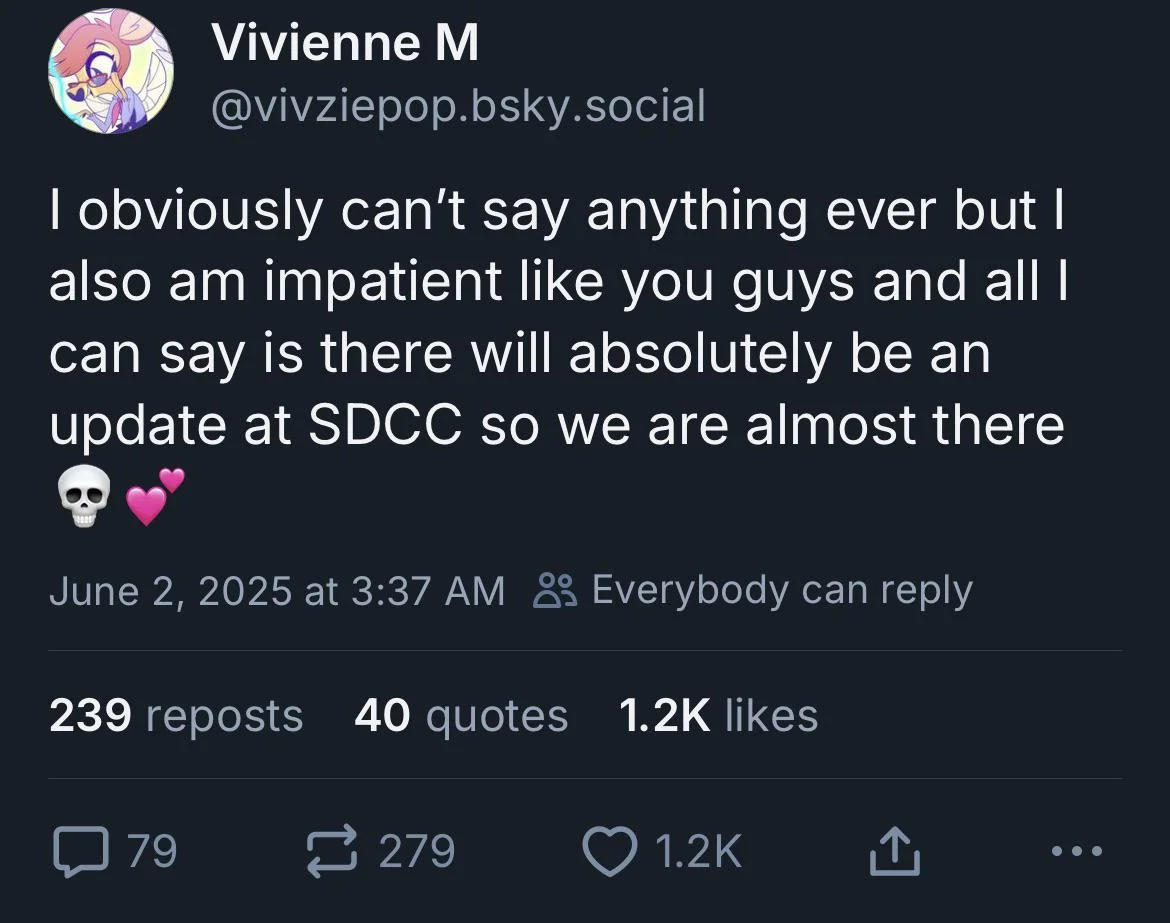Open the three-dot more options menu
The width and height of the screenshot is (1170, 923).
tap(1078, 851)
